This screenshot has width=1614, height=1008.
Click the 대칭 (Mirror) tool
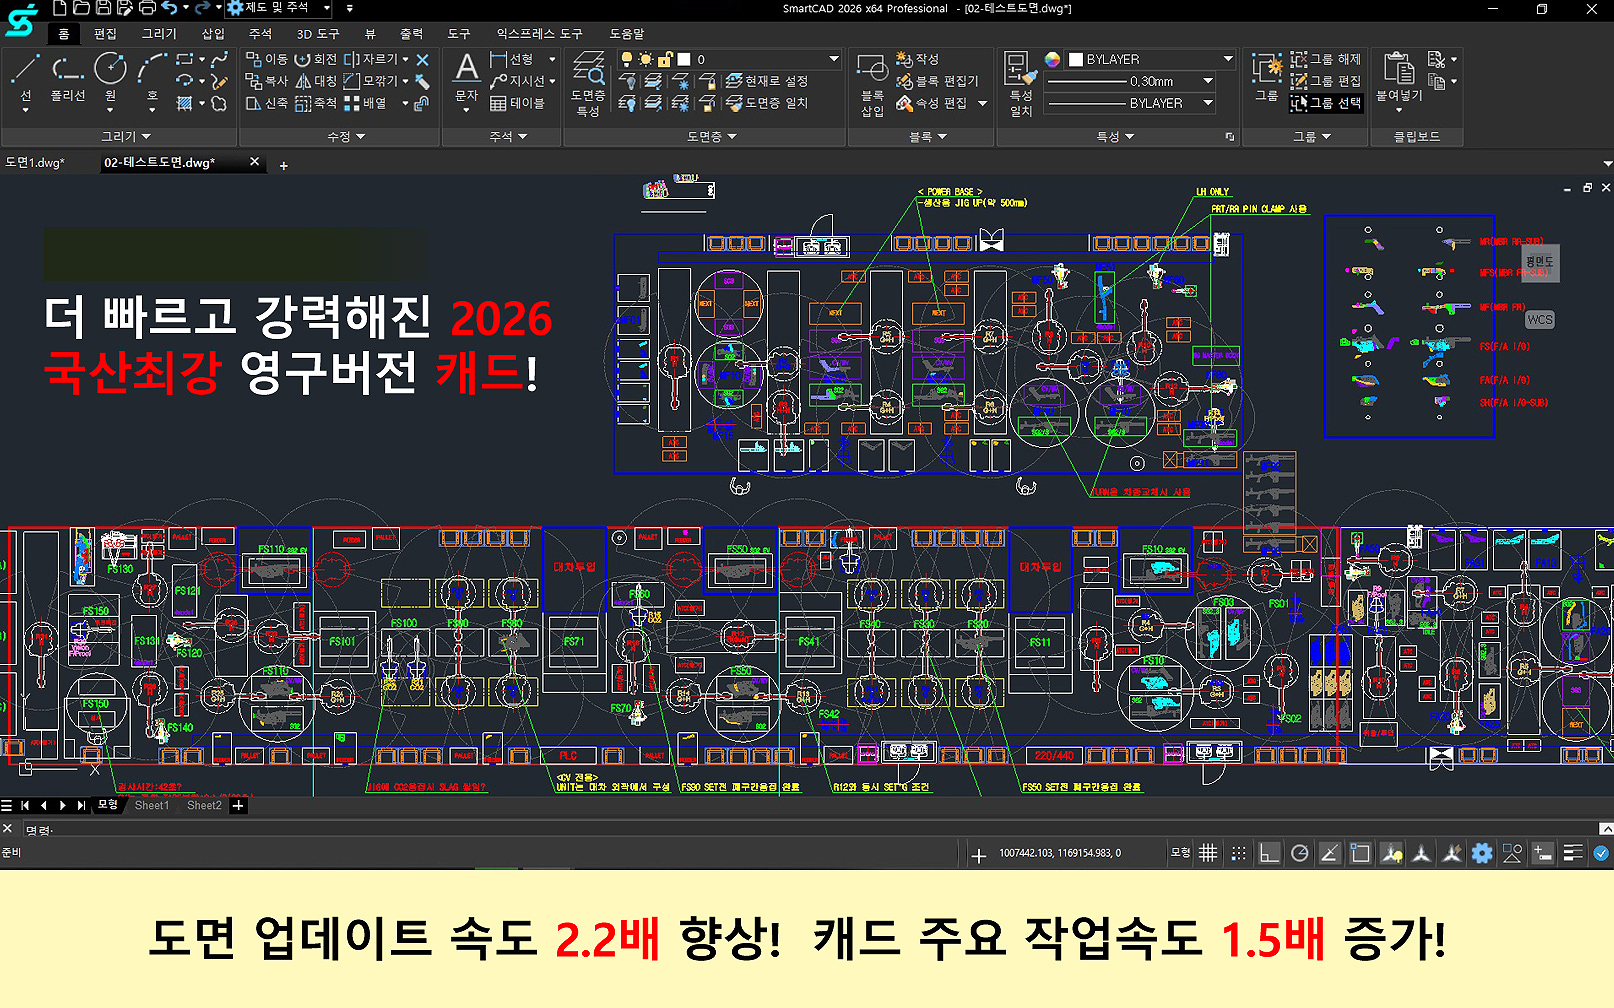pos(315,81)
